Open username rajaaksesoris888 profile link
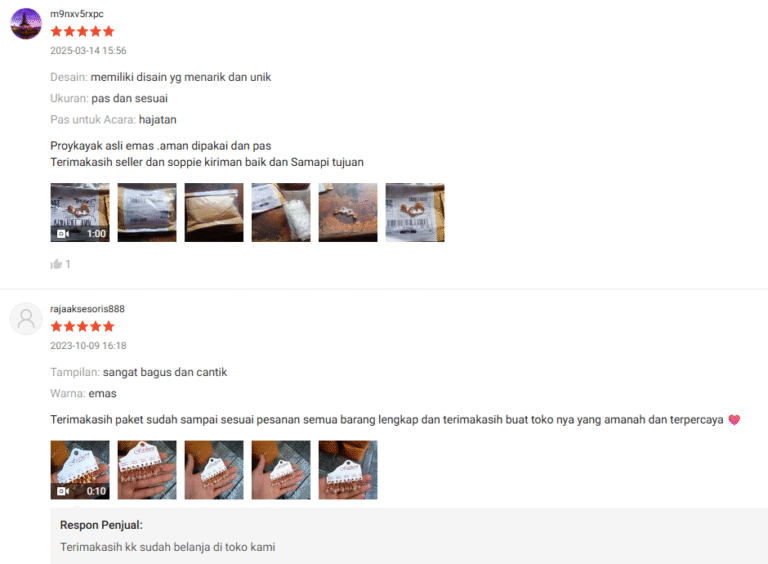This screenshot has width=768, height=564. coord(87,309)
